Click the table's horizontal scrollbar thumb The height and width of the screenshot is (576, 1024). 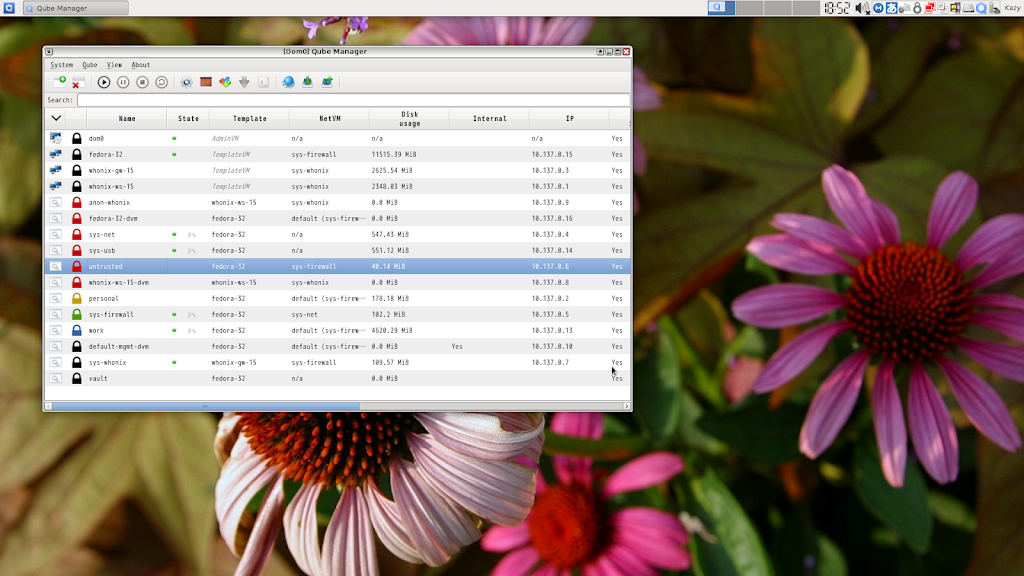[x=206, y=406]
